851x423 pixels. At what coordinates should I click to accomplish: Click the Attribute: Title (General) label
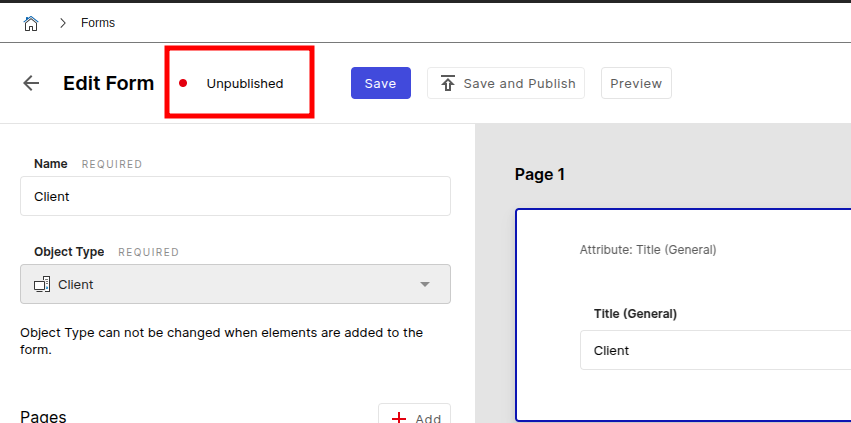click(648, 250)
